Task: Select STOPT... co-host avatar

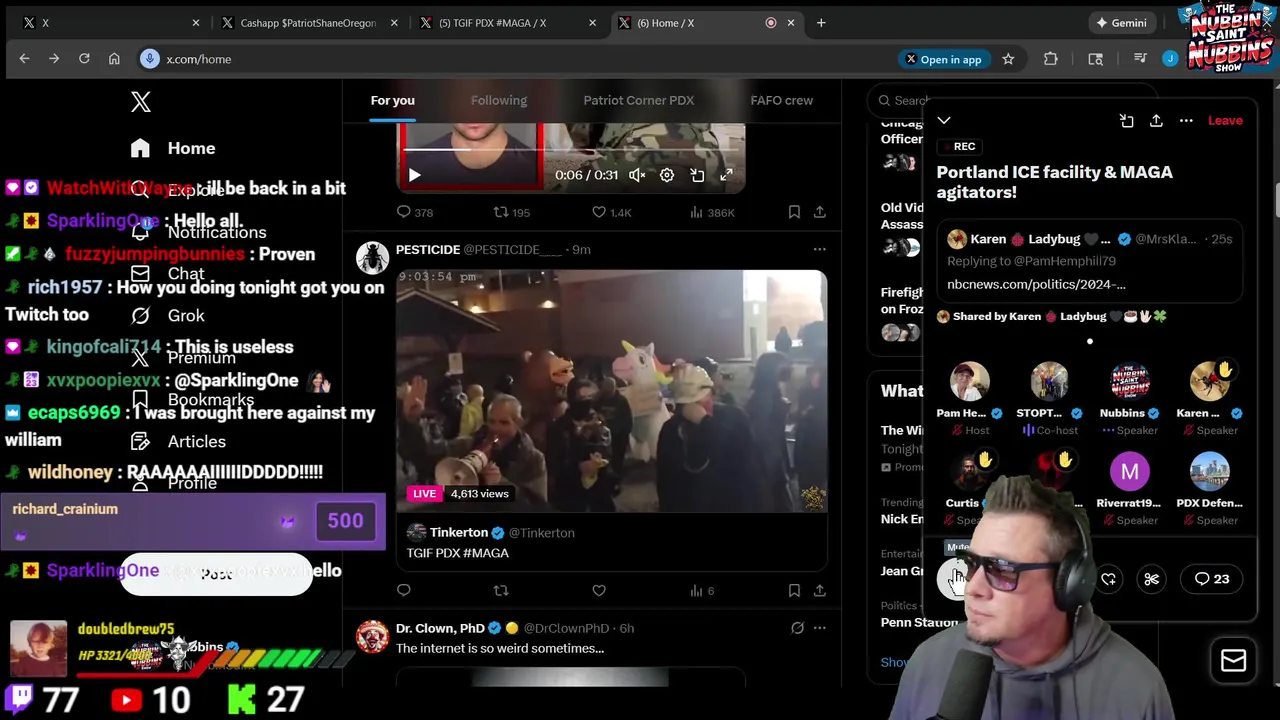Action: click(x=1049, y=381)
